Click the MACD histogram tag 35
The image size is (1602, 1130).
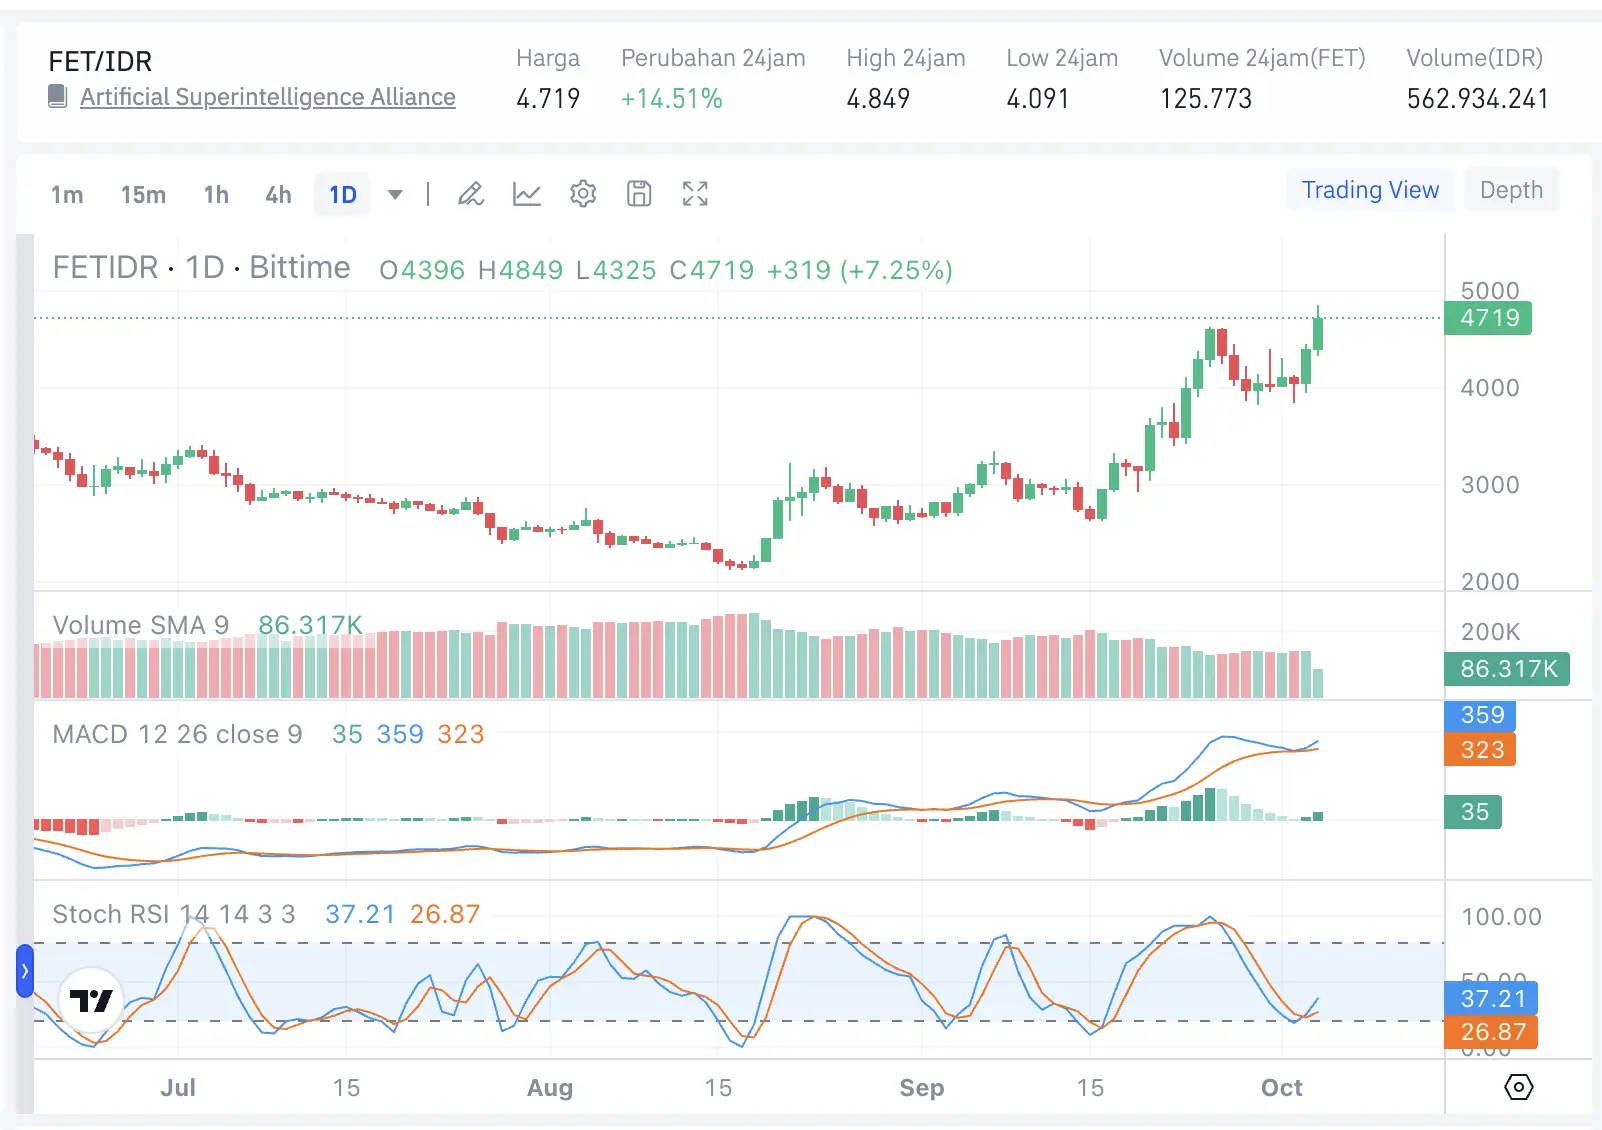(1473, 812)
